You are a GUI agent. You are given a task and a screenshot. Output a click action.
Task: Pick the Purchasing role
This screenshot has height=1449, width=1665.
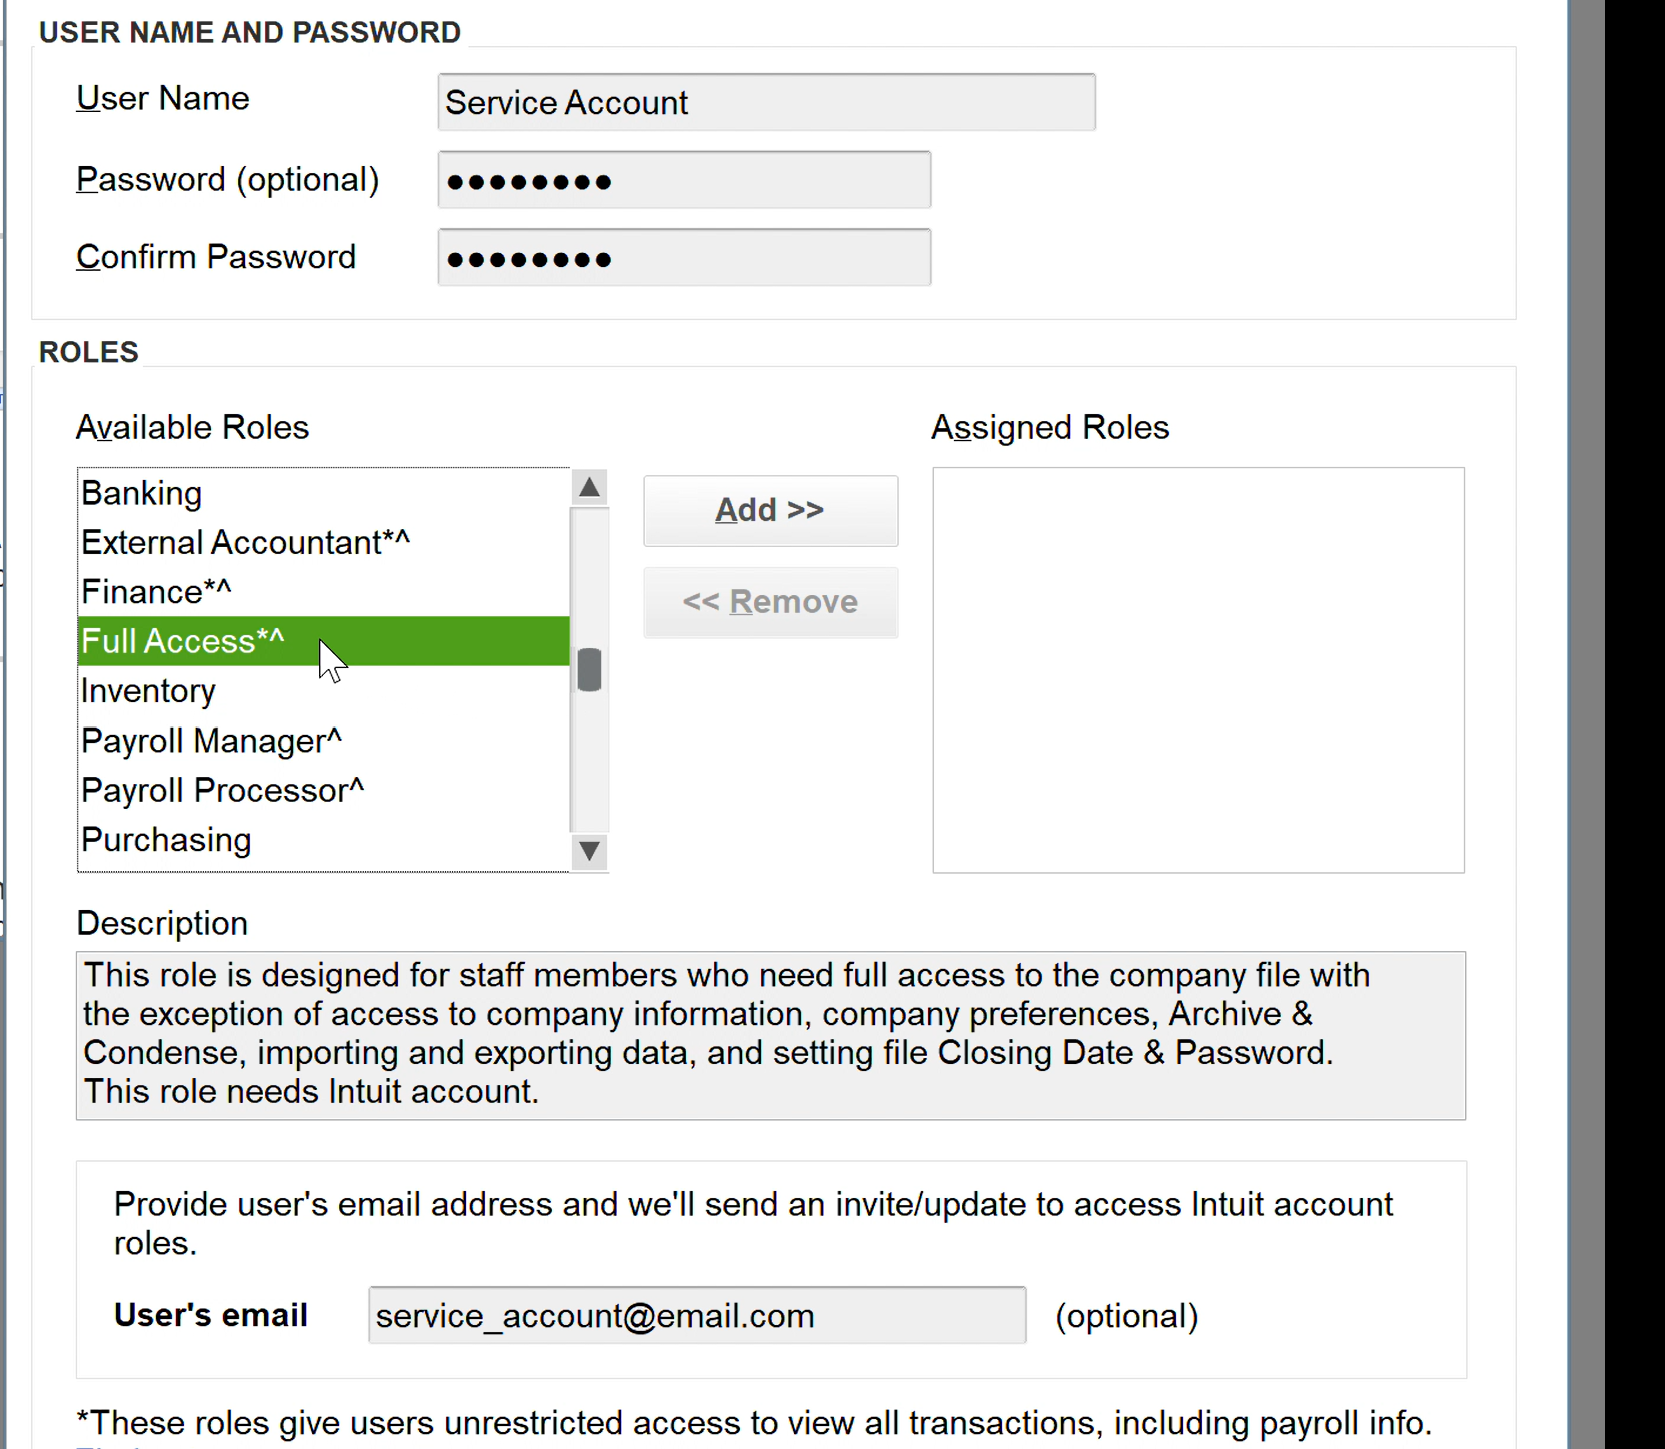point(166,840)
